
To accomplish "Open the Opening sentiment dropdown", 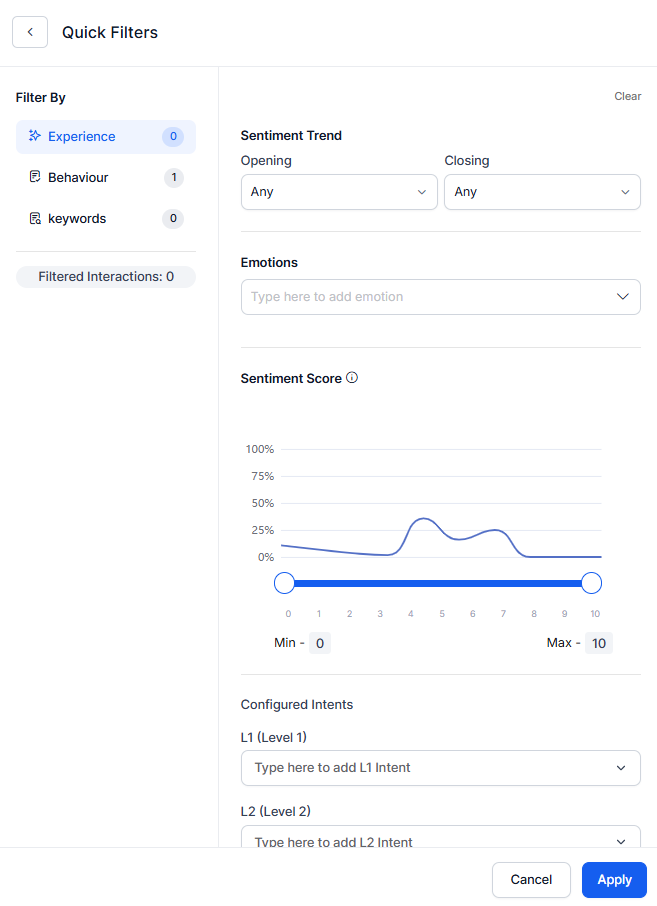I will click(339, 192).
